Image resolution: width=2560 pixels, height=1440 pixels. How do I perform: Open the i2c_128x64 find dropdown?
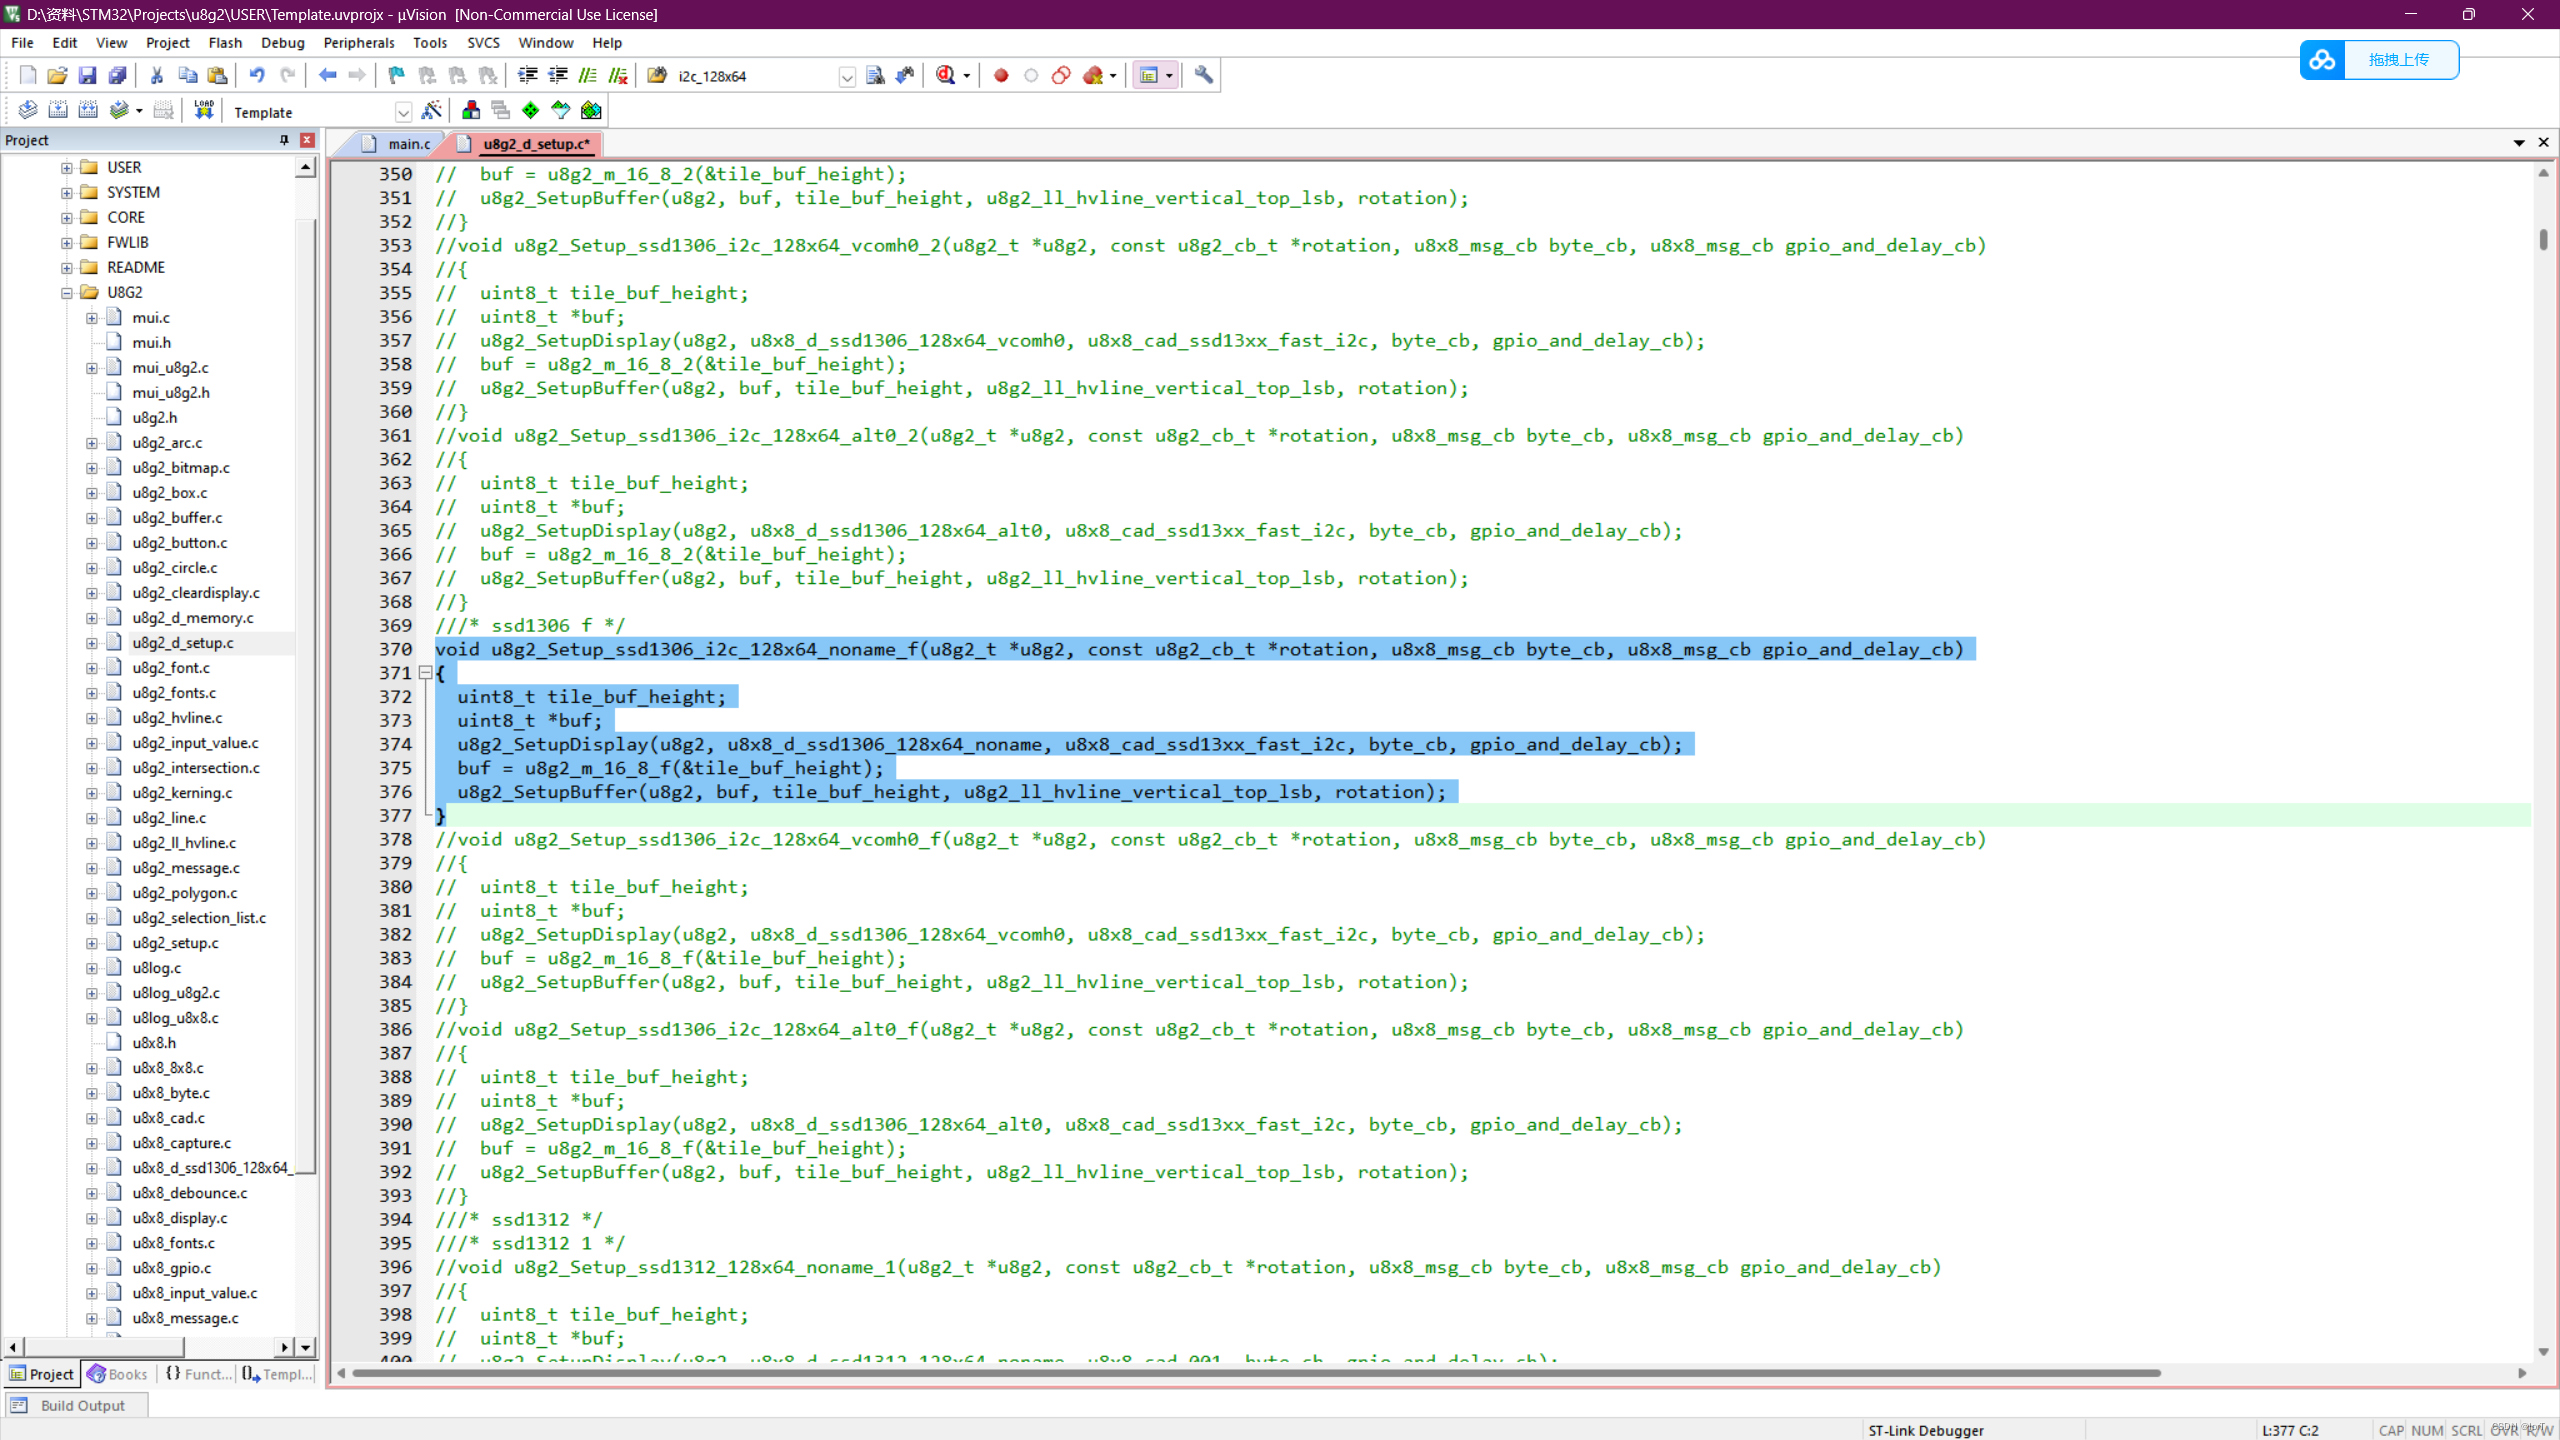847,77
